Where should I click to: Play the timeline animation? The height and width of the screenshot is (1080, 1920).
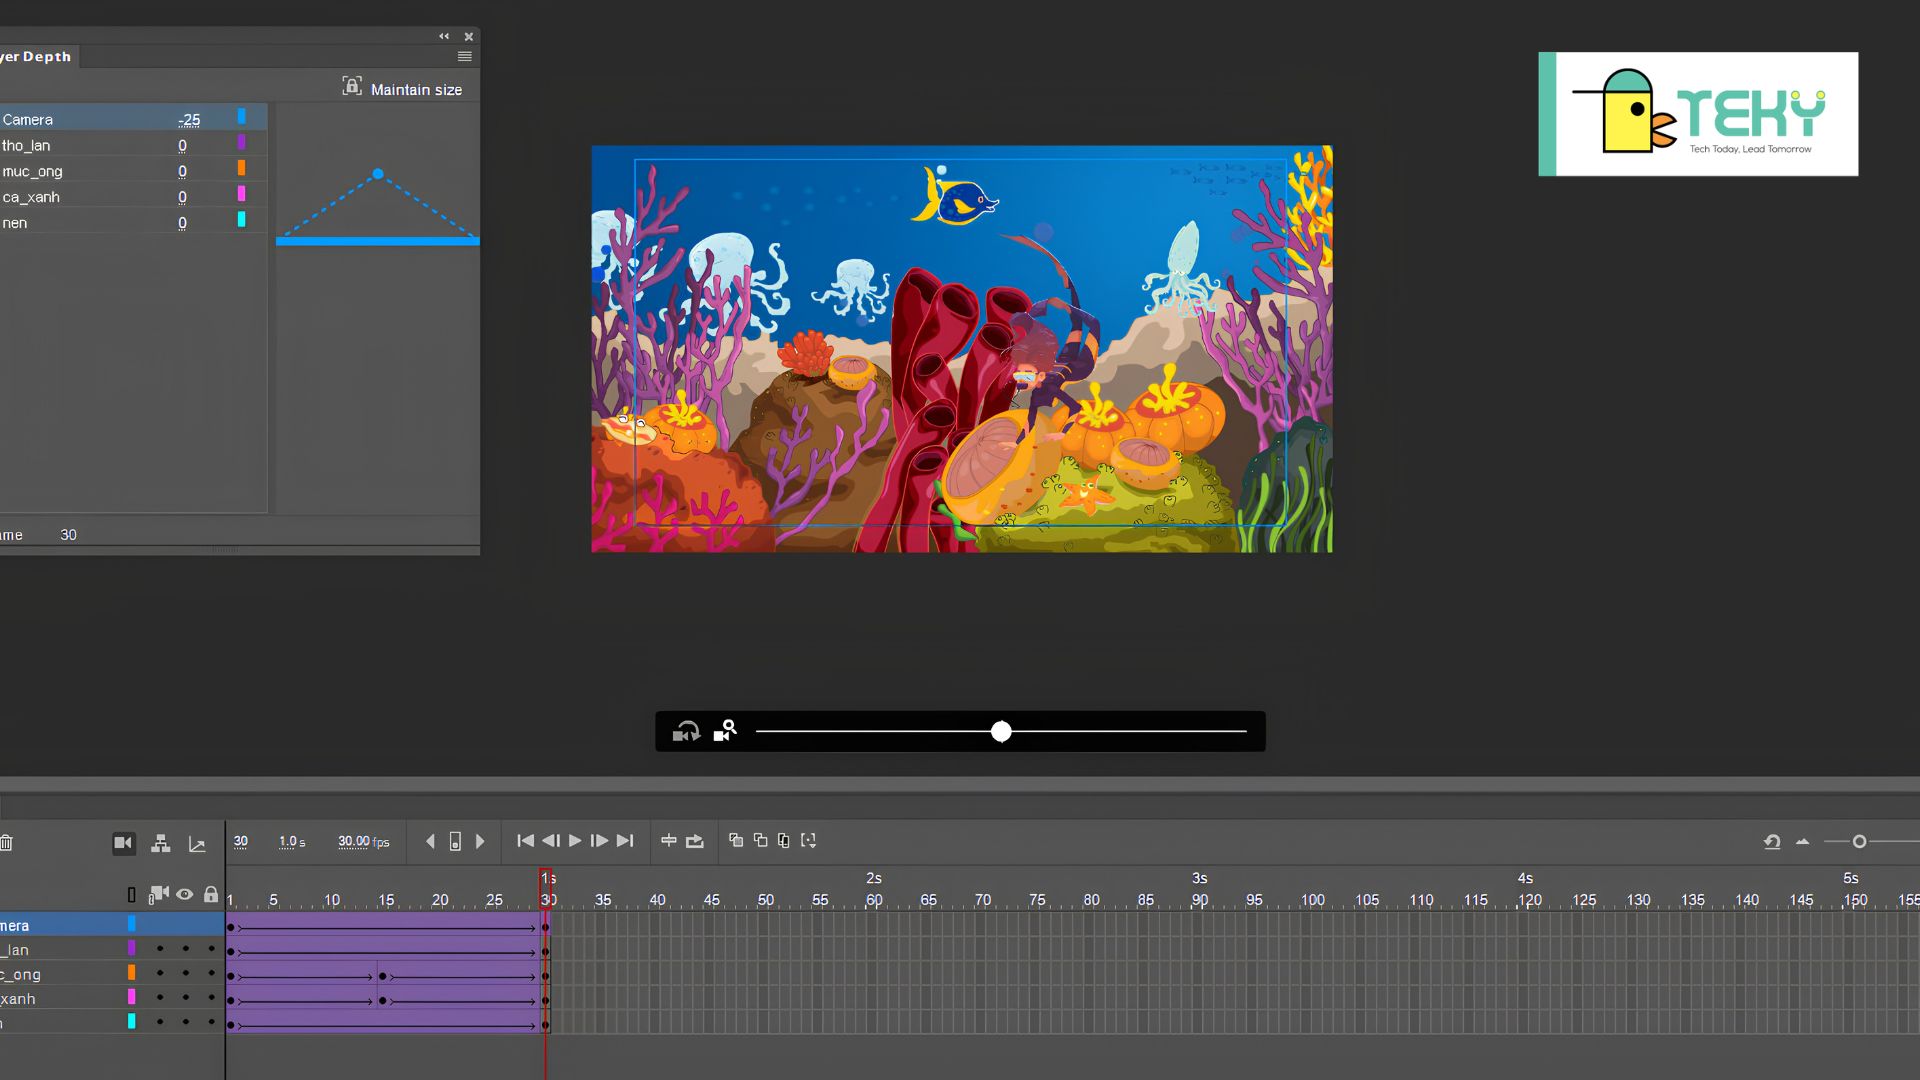(575, 841)
